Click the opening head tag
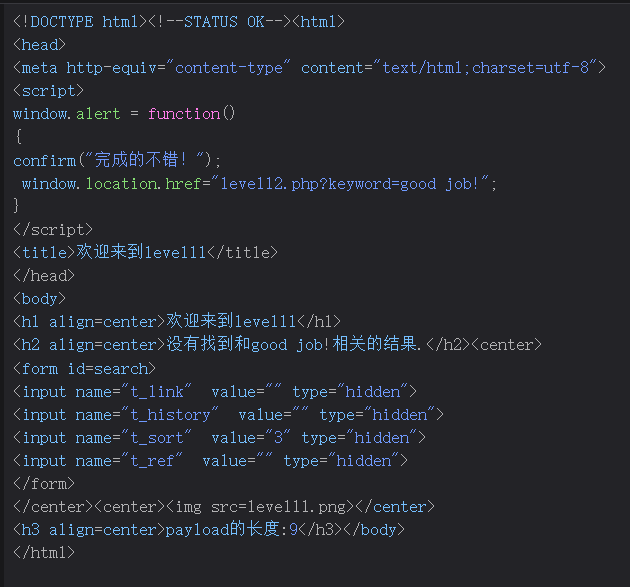The height and width of the screenshot is (587, 630). [39, 44]
